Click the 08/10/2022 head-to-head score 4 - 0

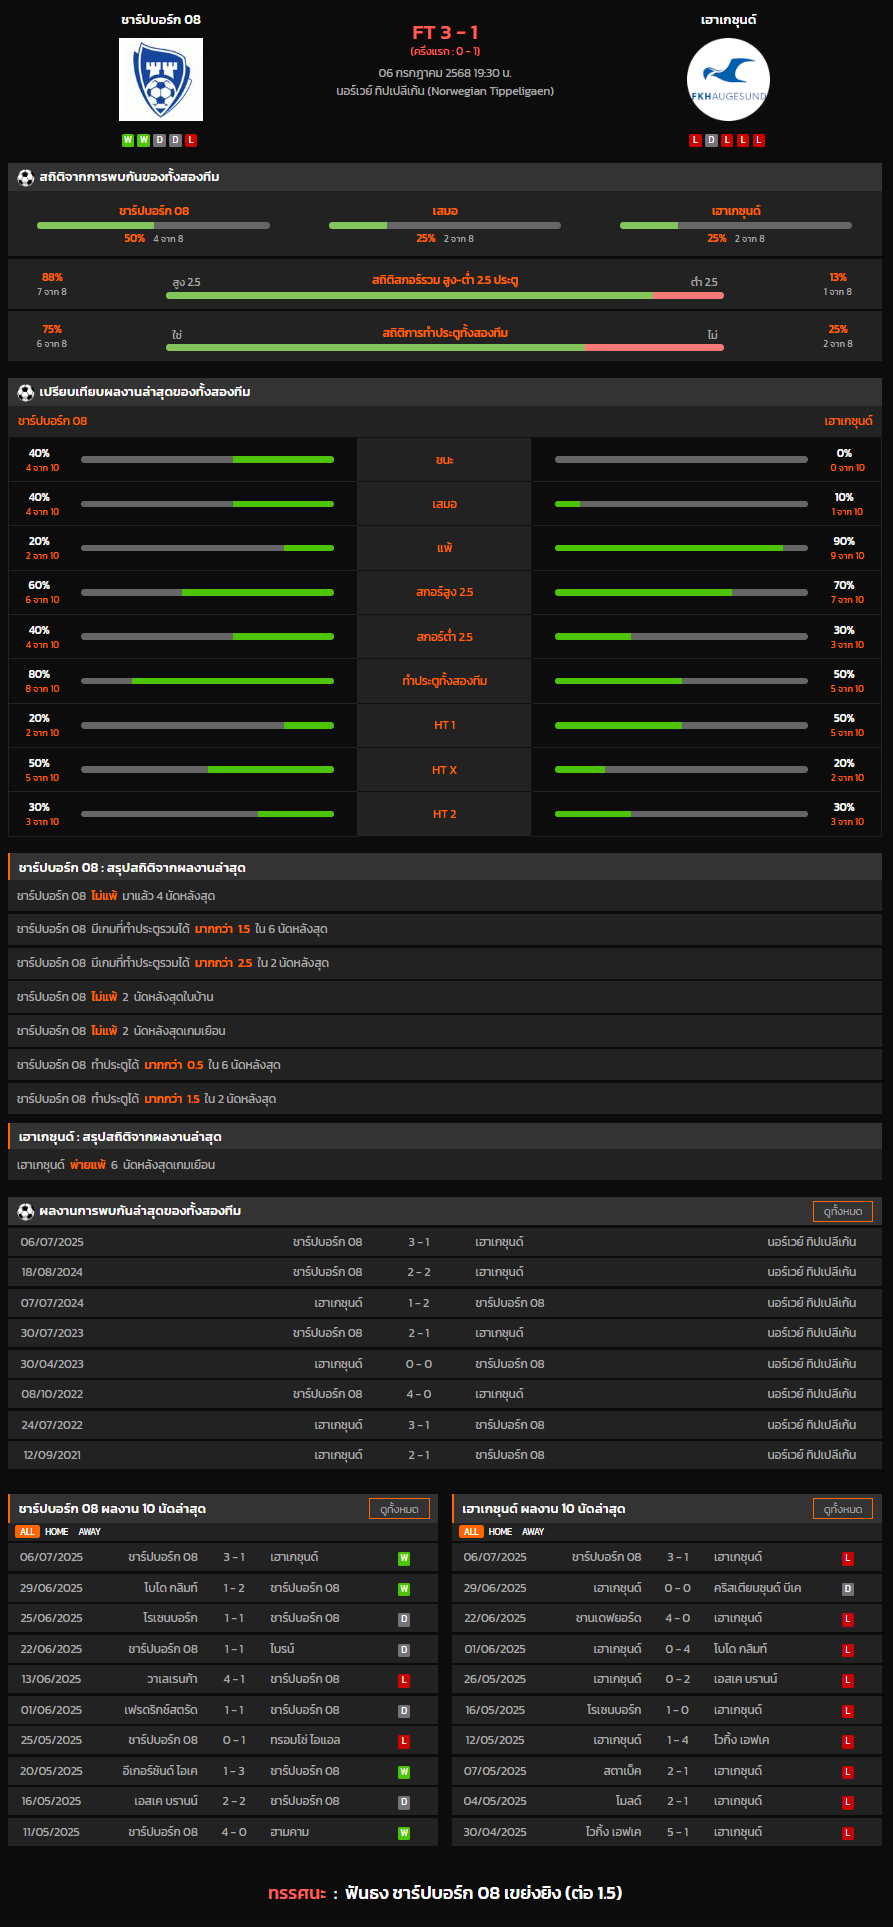[x=419, y=1394]
